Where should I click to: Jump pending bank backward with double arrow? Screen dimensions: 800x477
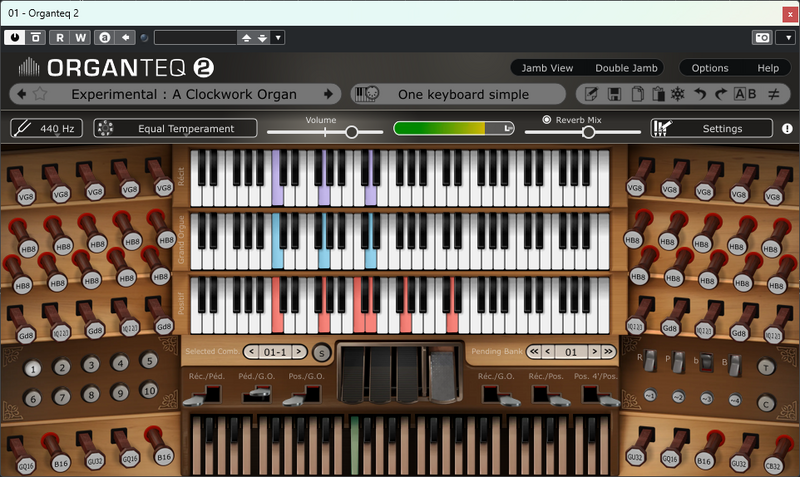[x=534, y=351]
